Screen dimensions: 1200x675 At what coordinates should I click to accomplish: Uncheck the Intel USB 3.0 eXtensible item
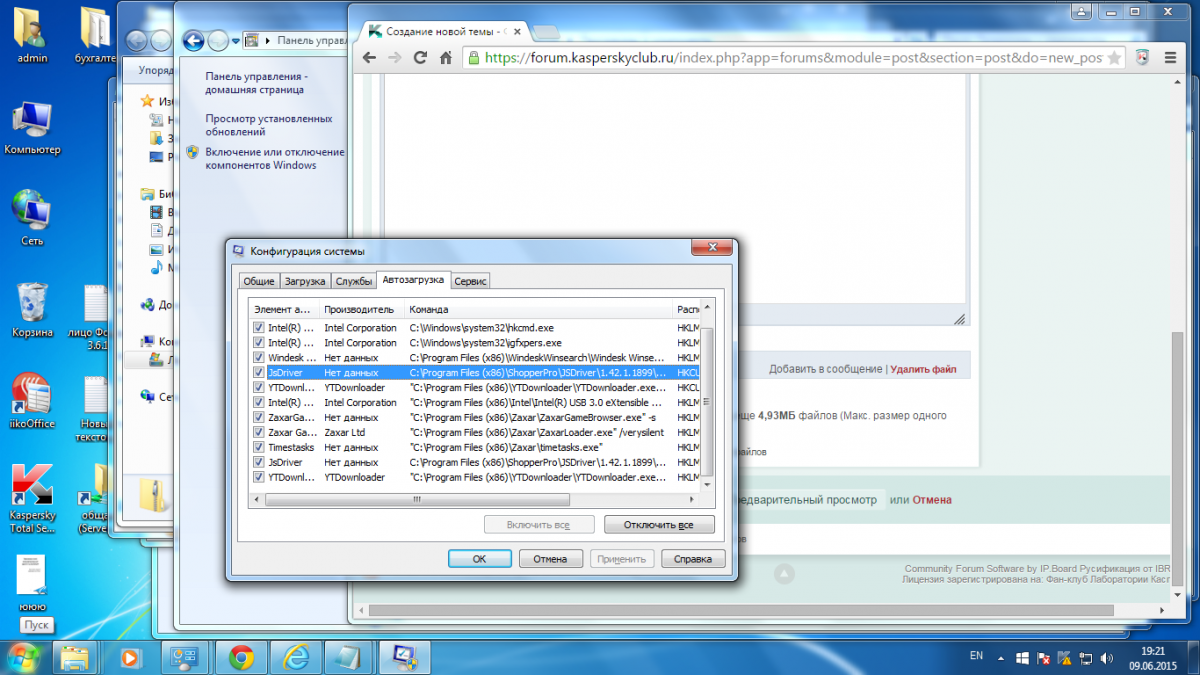click(x=259, y=402)
